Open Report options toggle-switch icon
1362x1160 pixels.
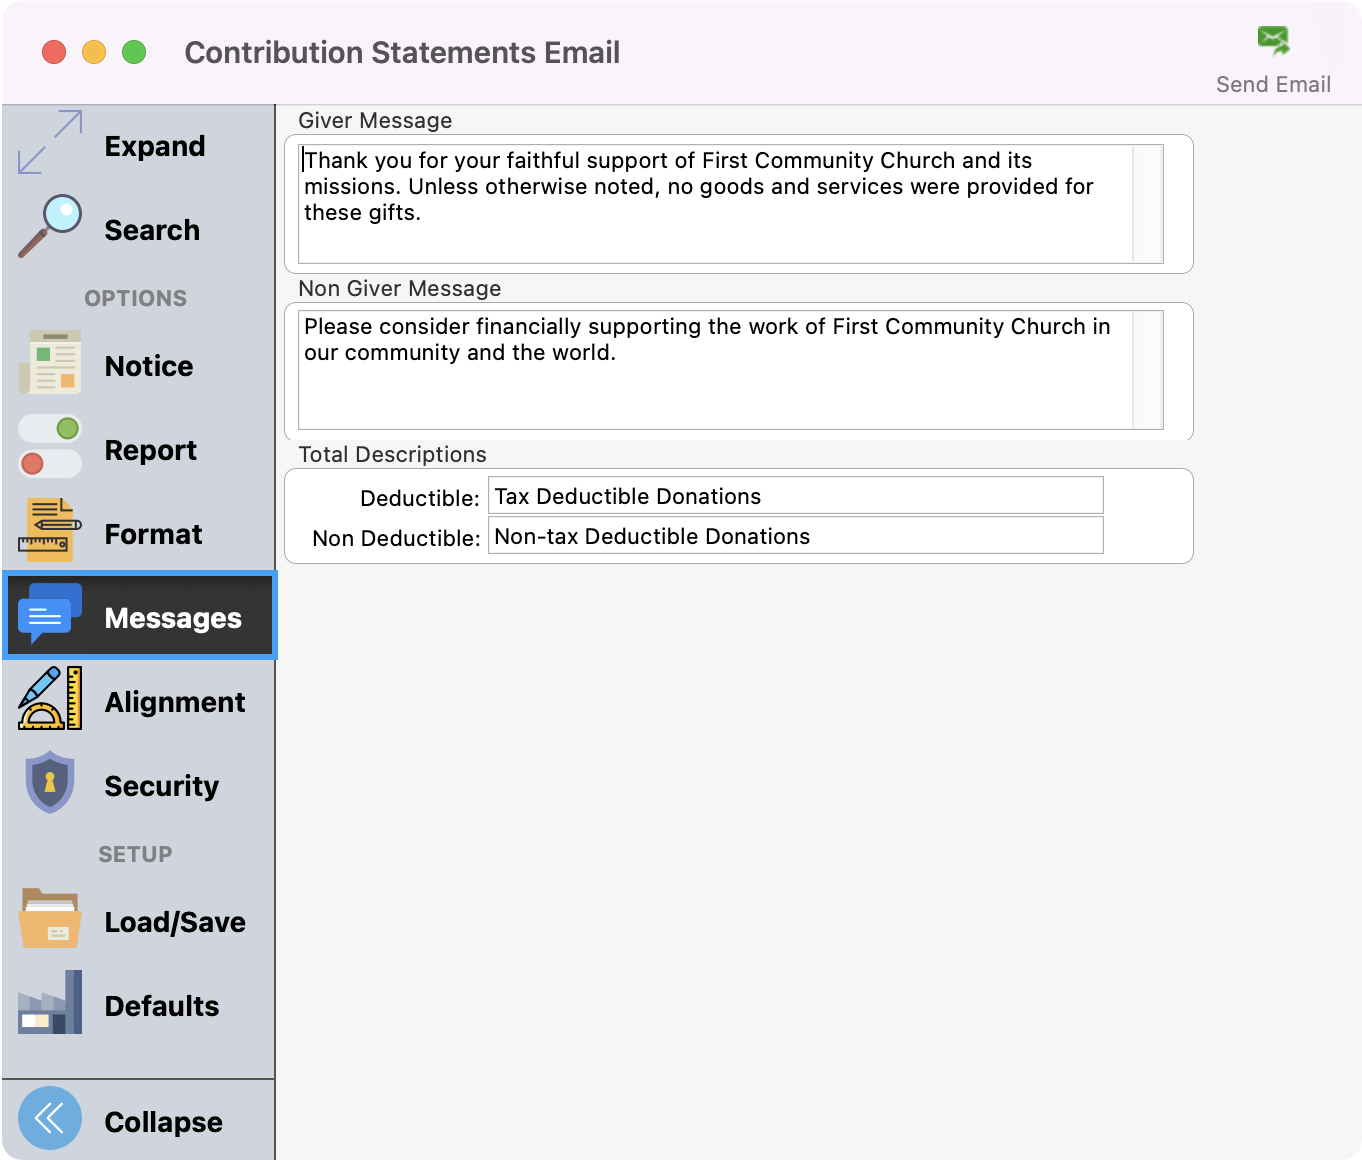pos(50,447)
